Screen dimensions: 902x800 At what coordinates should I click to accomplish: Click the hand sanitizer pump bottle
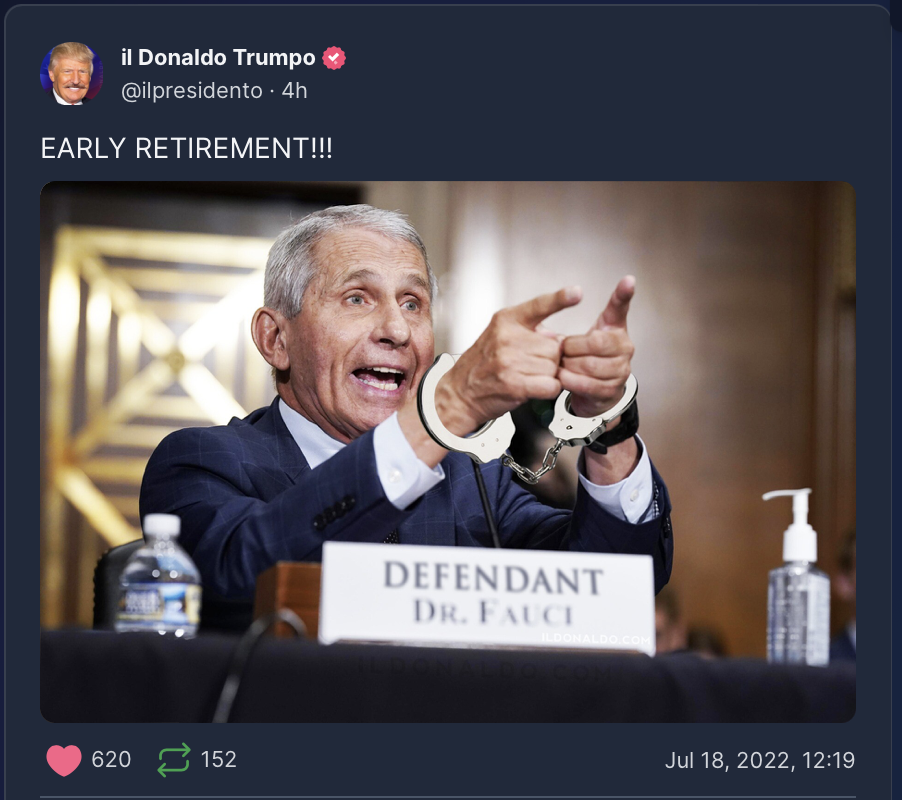tap(798, 576)
